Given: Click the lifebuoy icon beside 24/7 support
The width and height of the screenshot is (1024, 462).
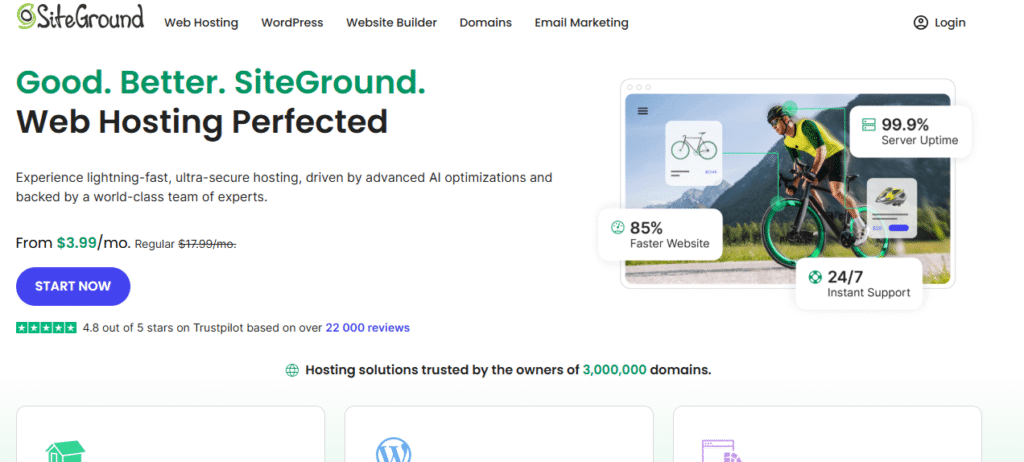Looking at the screenshot, I should (x=815, y=277).
